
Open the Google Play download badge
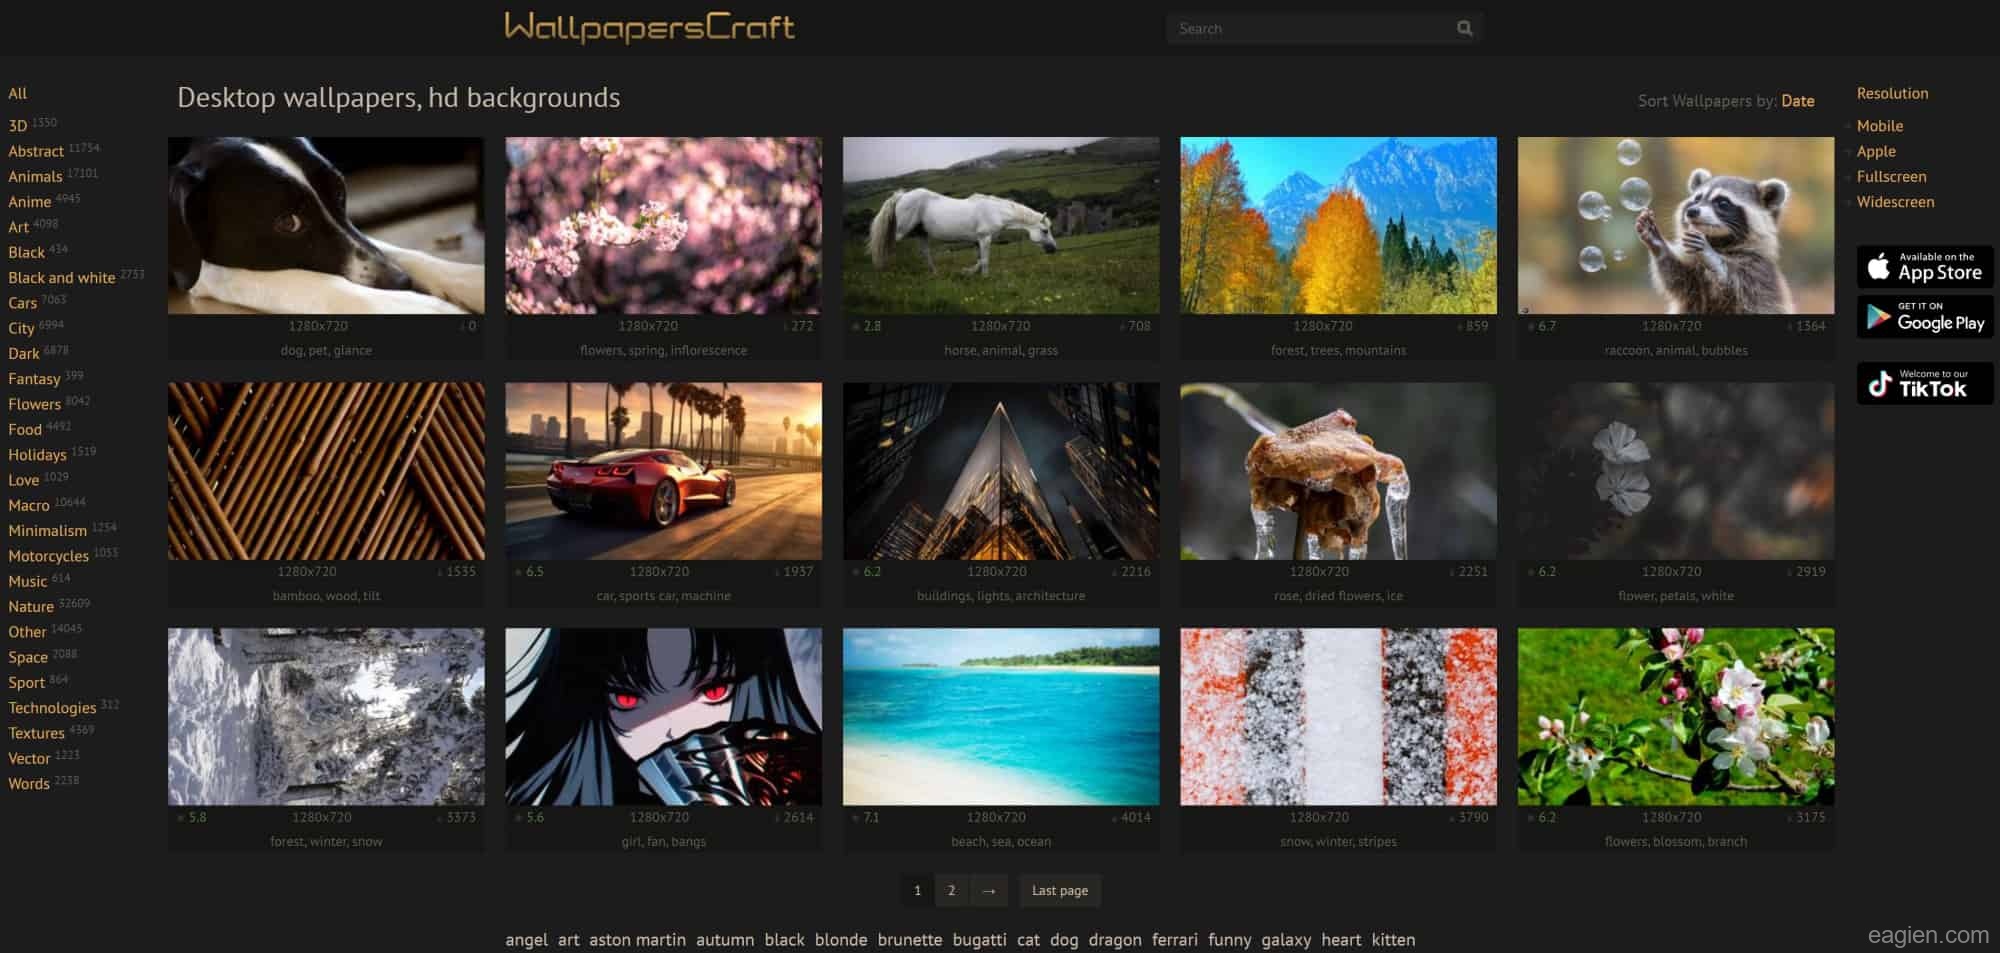pos(1924,317)
